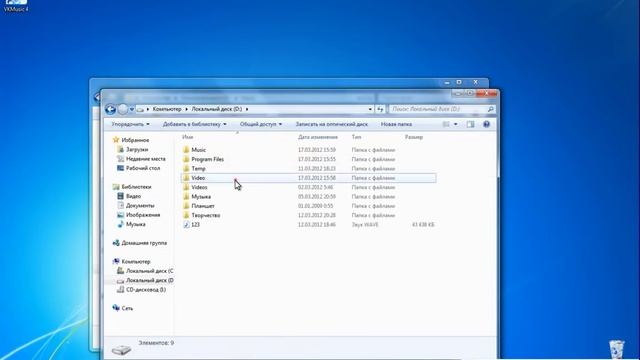Select the Творчество folder icon
This screenshot has width=640, height=360.
point(186,216)
